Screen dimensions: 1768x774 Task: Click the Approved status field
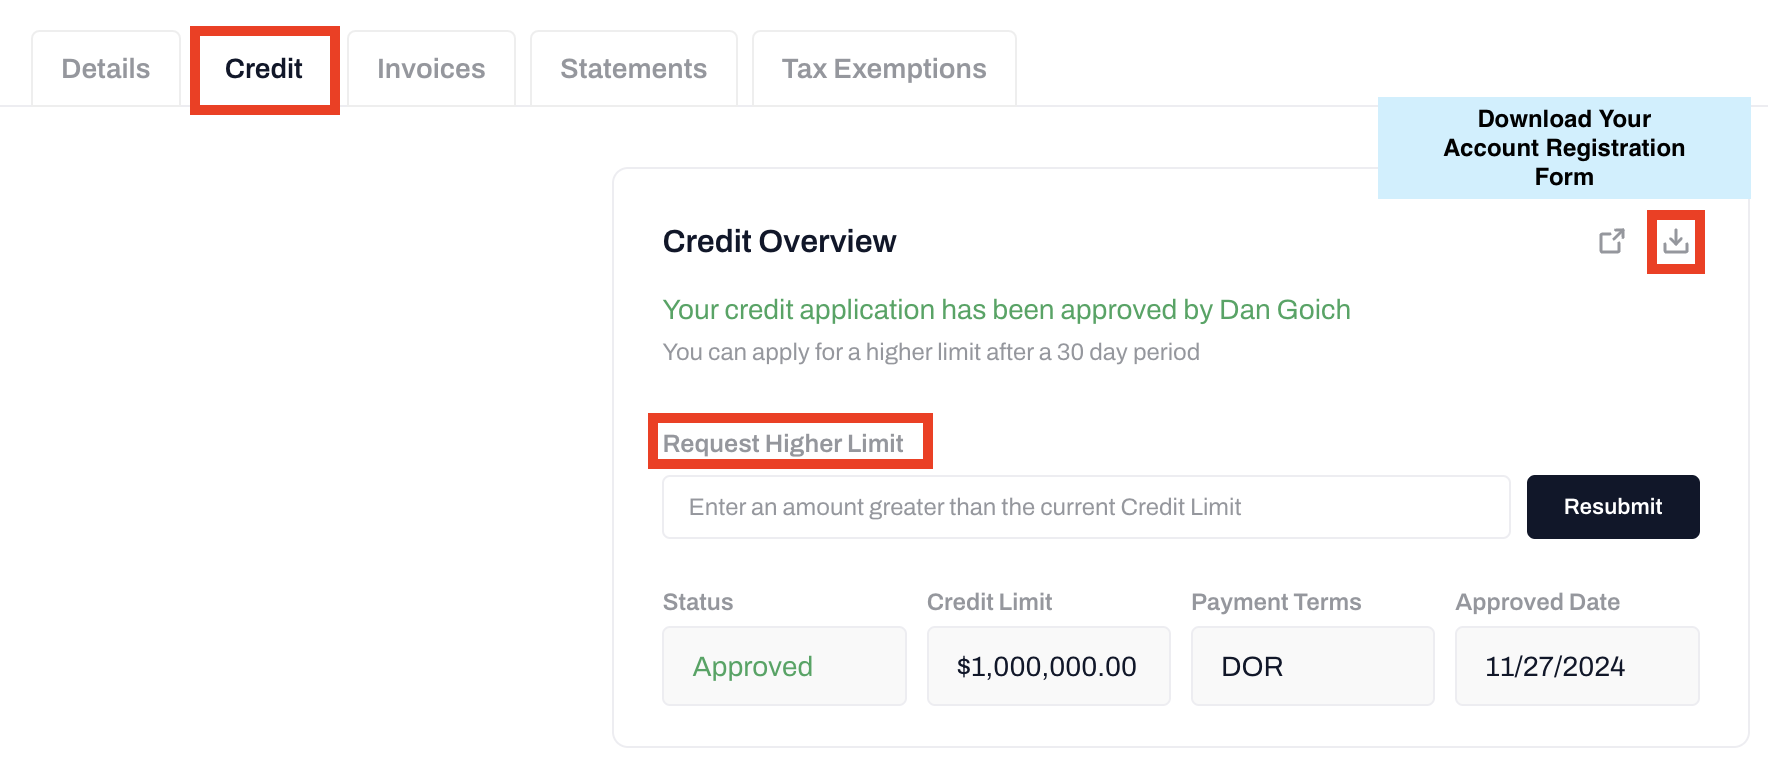click(x=784, y=666)
